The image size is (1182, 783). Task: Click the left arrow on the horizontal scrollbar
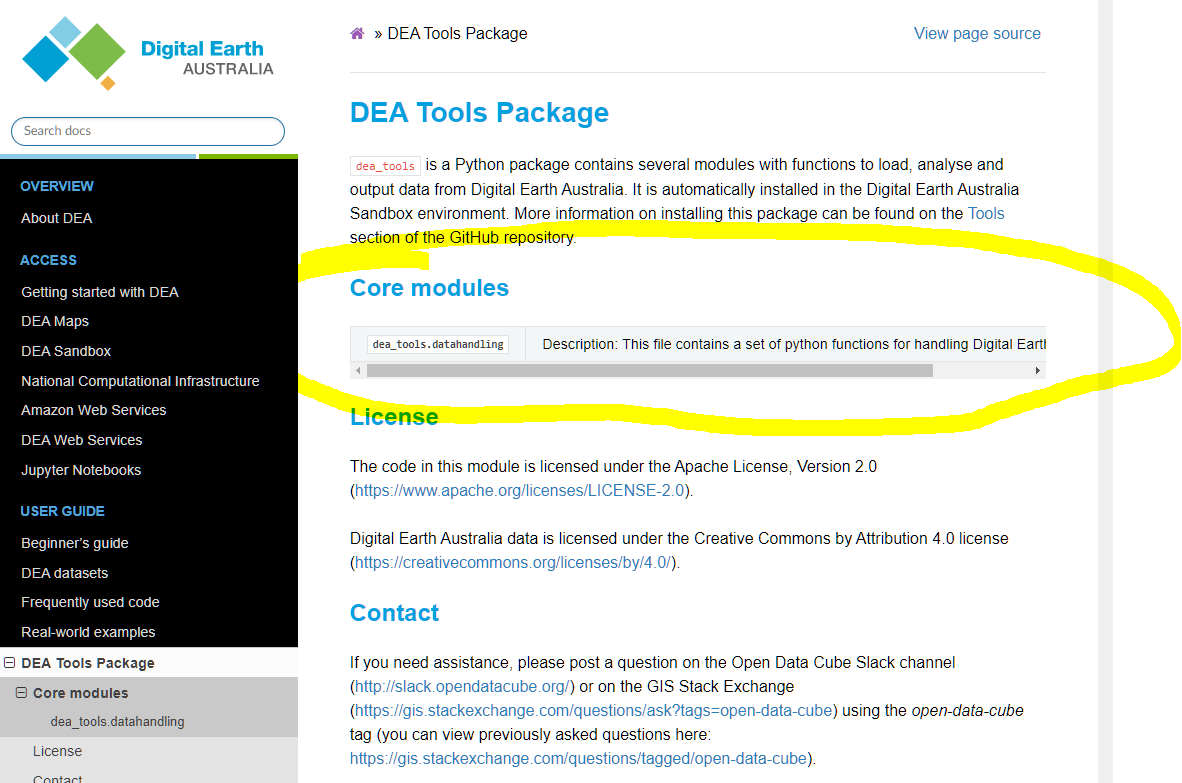click(x=358, y=370)
